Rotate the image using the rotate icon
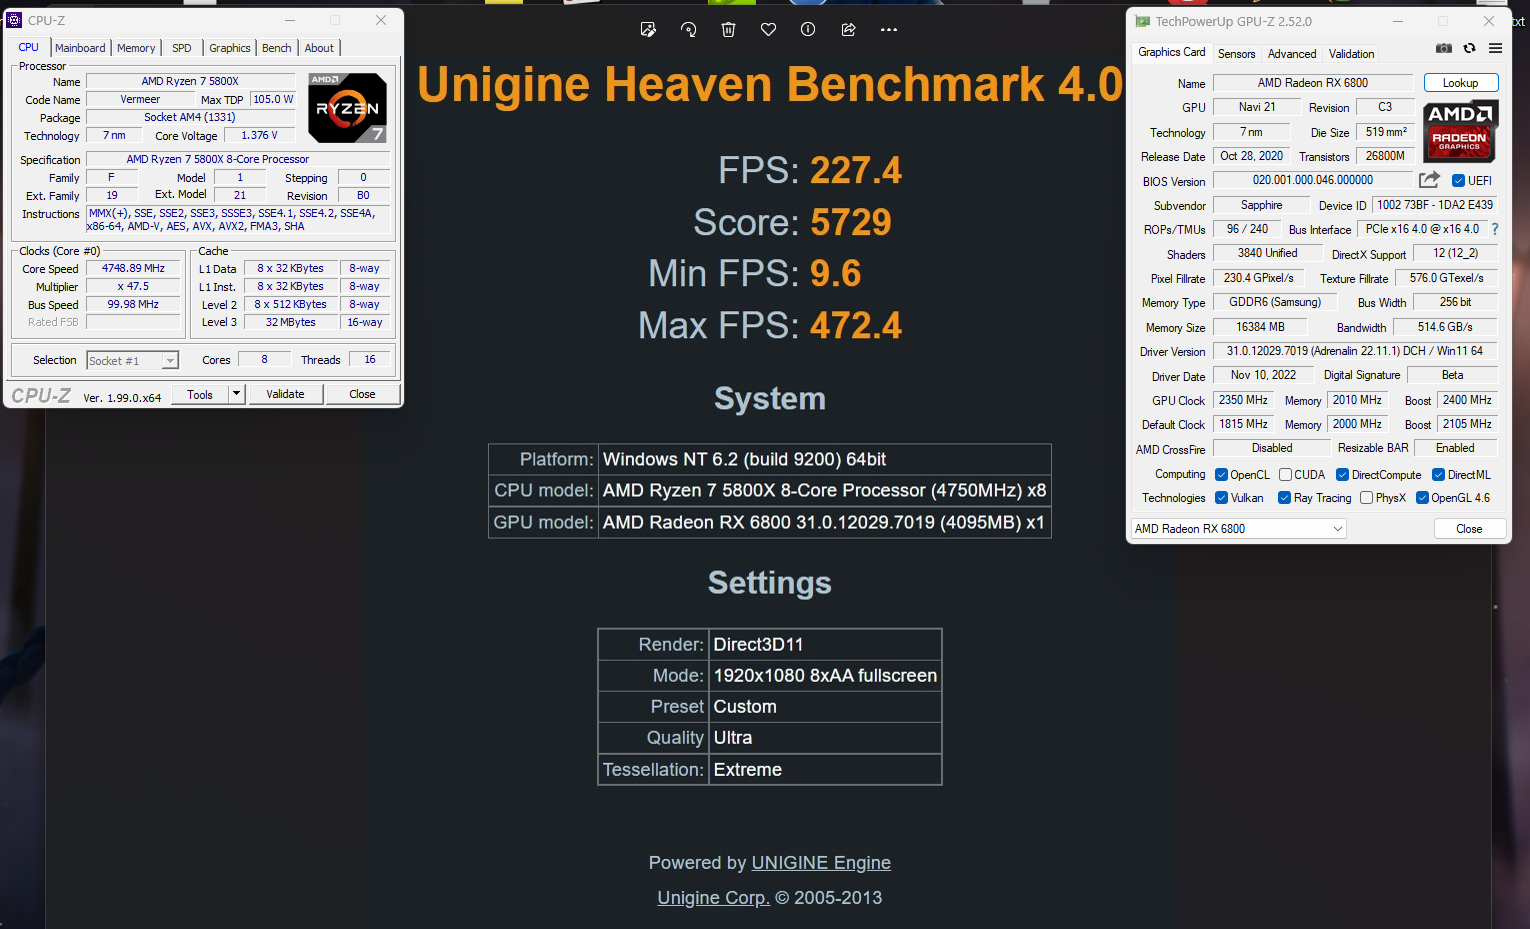The image size is (1530, 929). point(688,30)
